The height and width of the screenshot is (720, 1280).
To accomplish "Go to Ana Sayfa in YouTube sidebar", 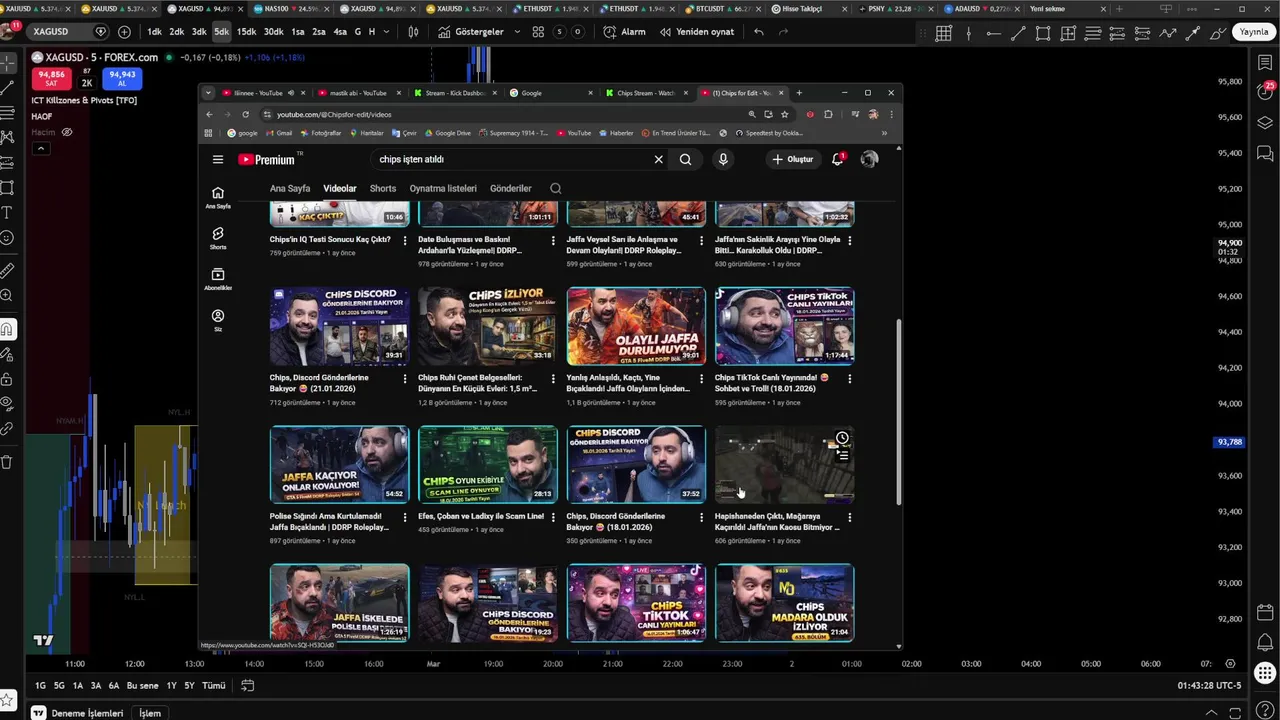I will coord(218,197).
